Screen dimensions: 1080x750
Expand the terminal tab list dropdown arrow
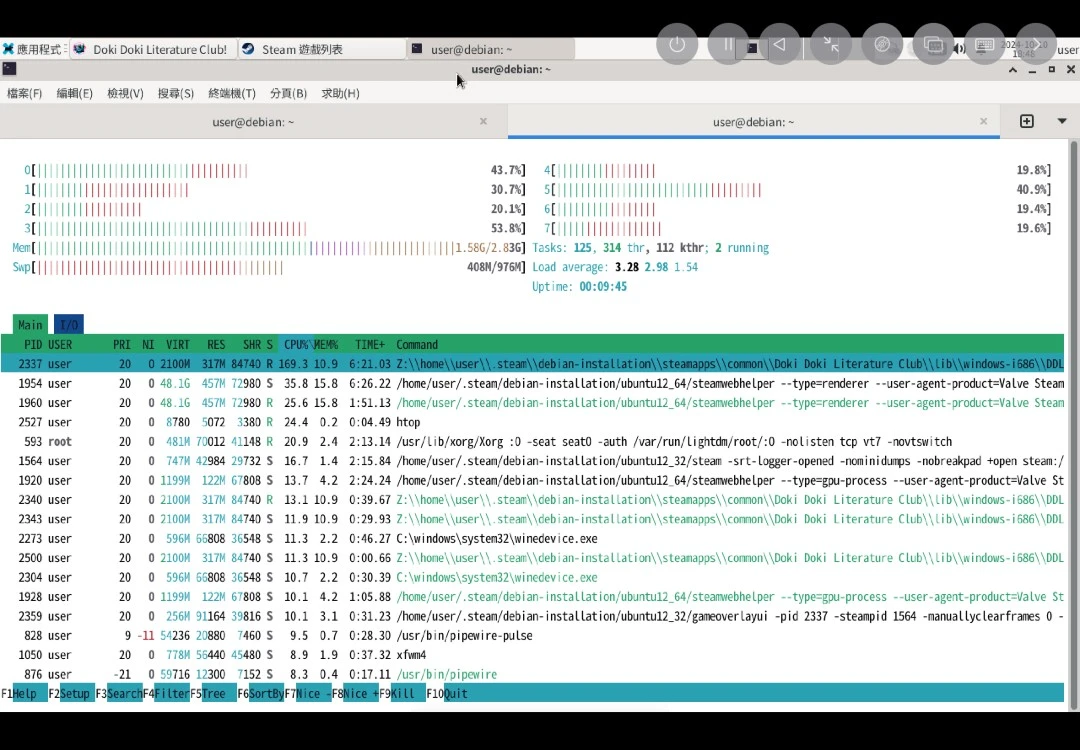click(x=1061, y=121)
